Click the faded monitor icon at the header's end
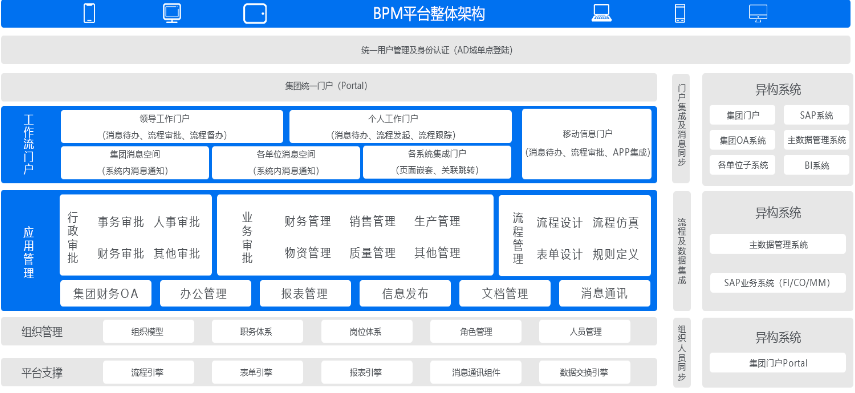This screenshot has height=393, width=855. point(758,13)
